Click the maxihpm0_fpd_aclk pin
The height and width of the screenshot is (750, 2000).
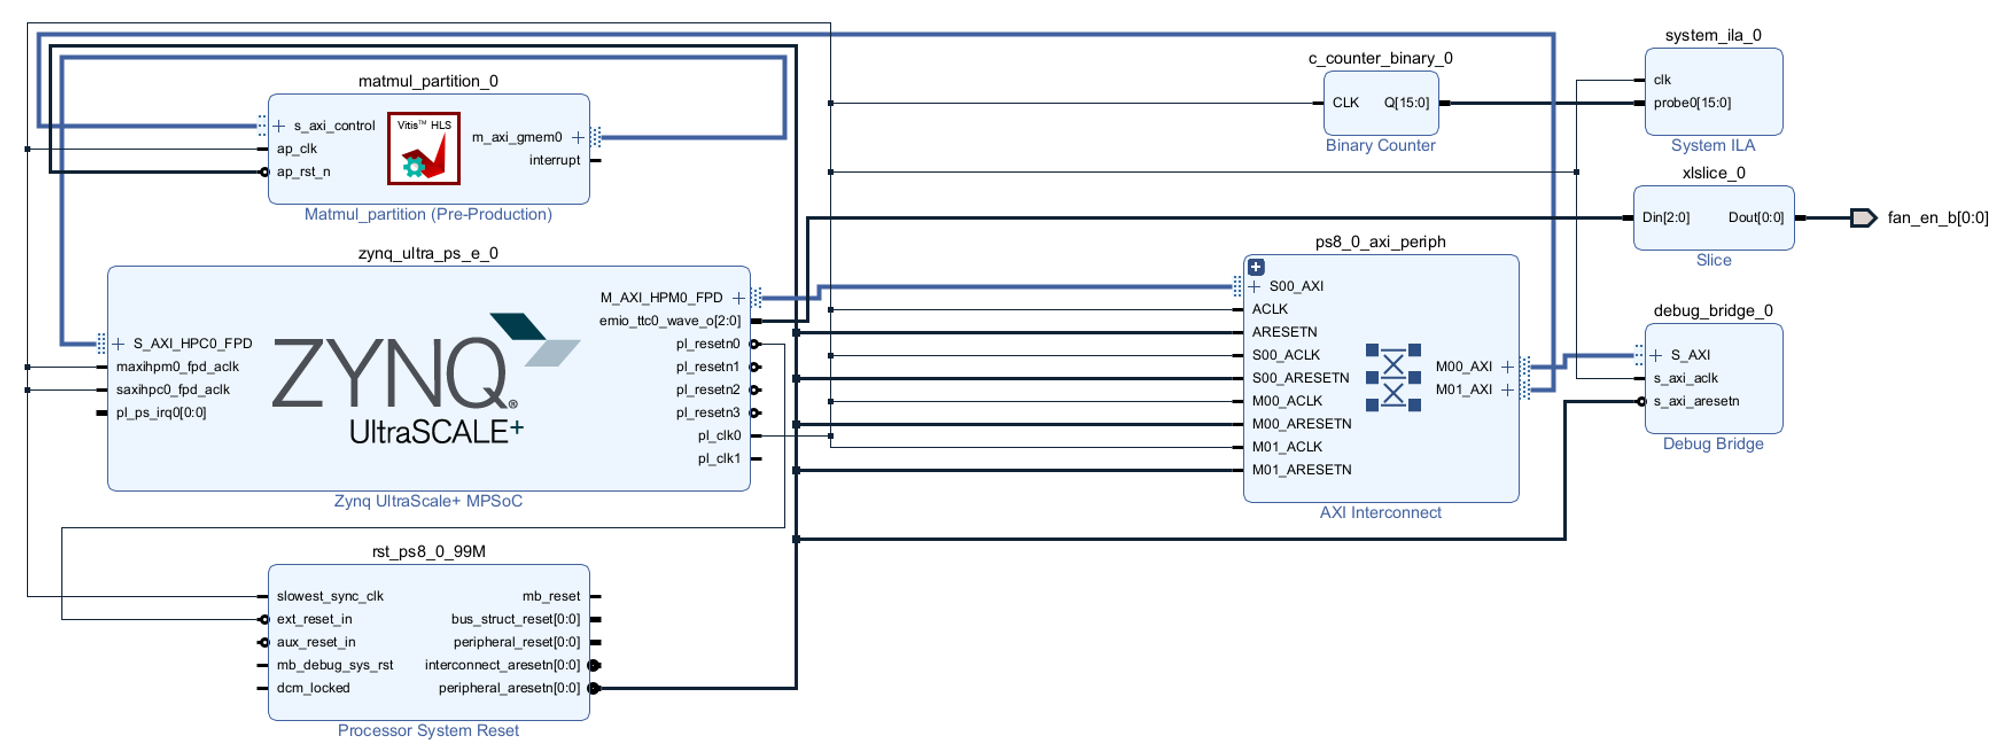(177, 367)
